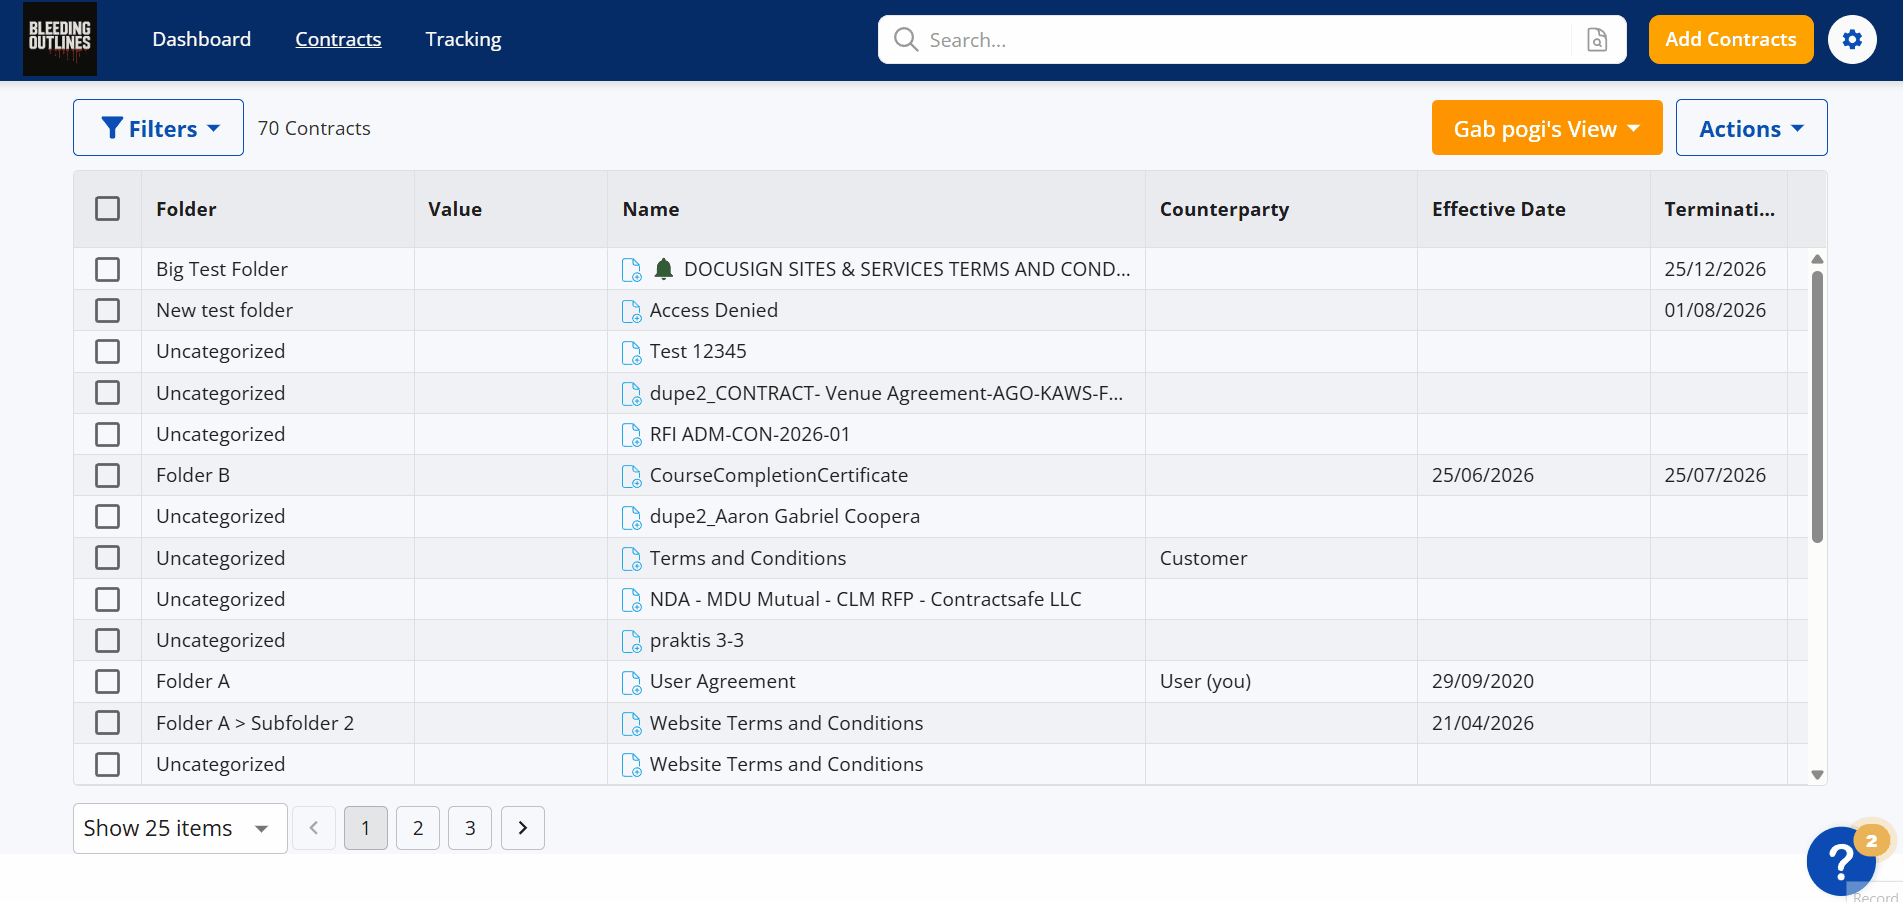
Task: Check the Folder B row checkbox
Action: coord(107,475)
